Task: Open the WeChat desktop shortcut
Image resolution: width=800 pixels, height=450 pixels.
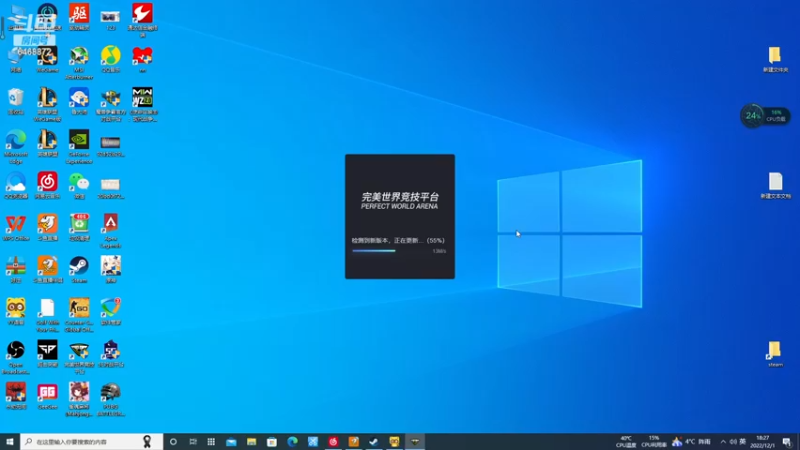Action: pyautogui.click(x=79, y=185)
